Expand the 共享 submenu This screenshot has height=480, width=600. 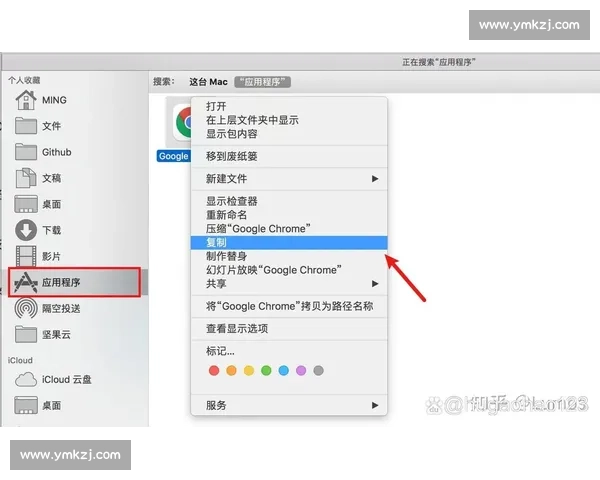(289, 284)
